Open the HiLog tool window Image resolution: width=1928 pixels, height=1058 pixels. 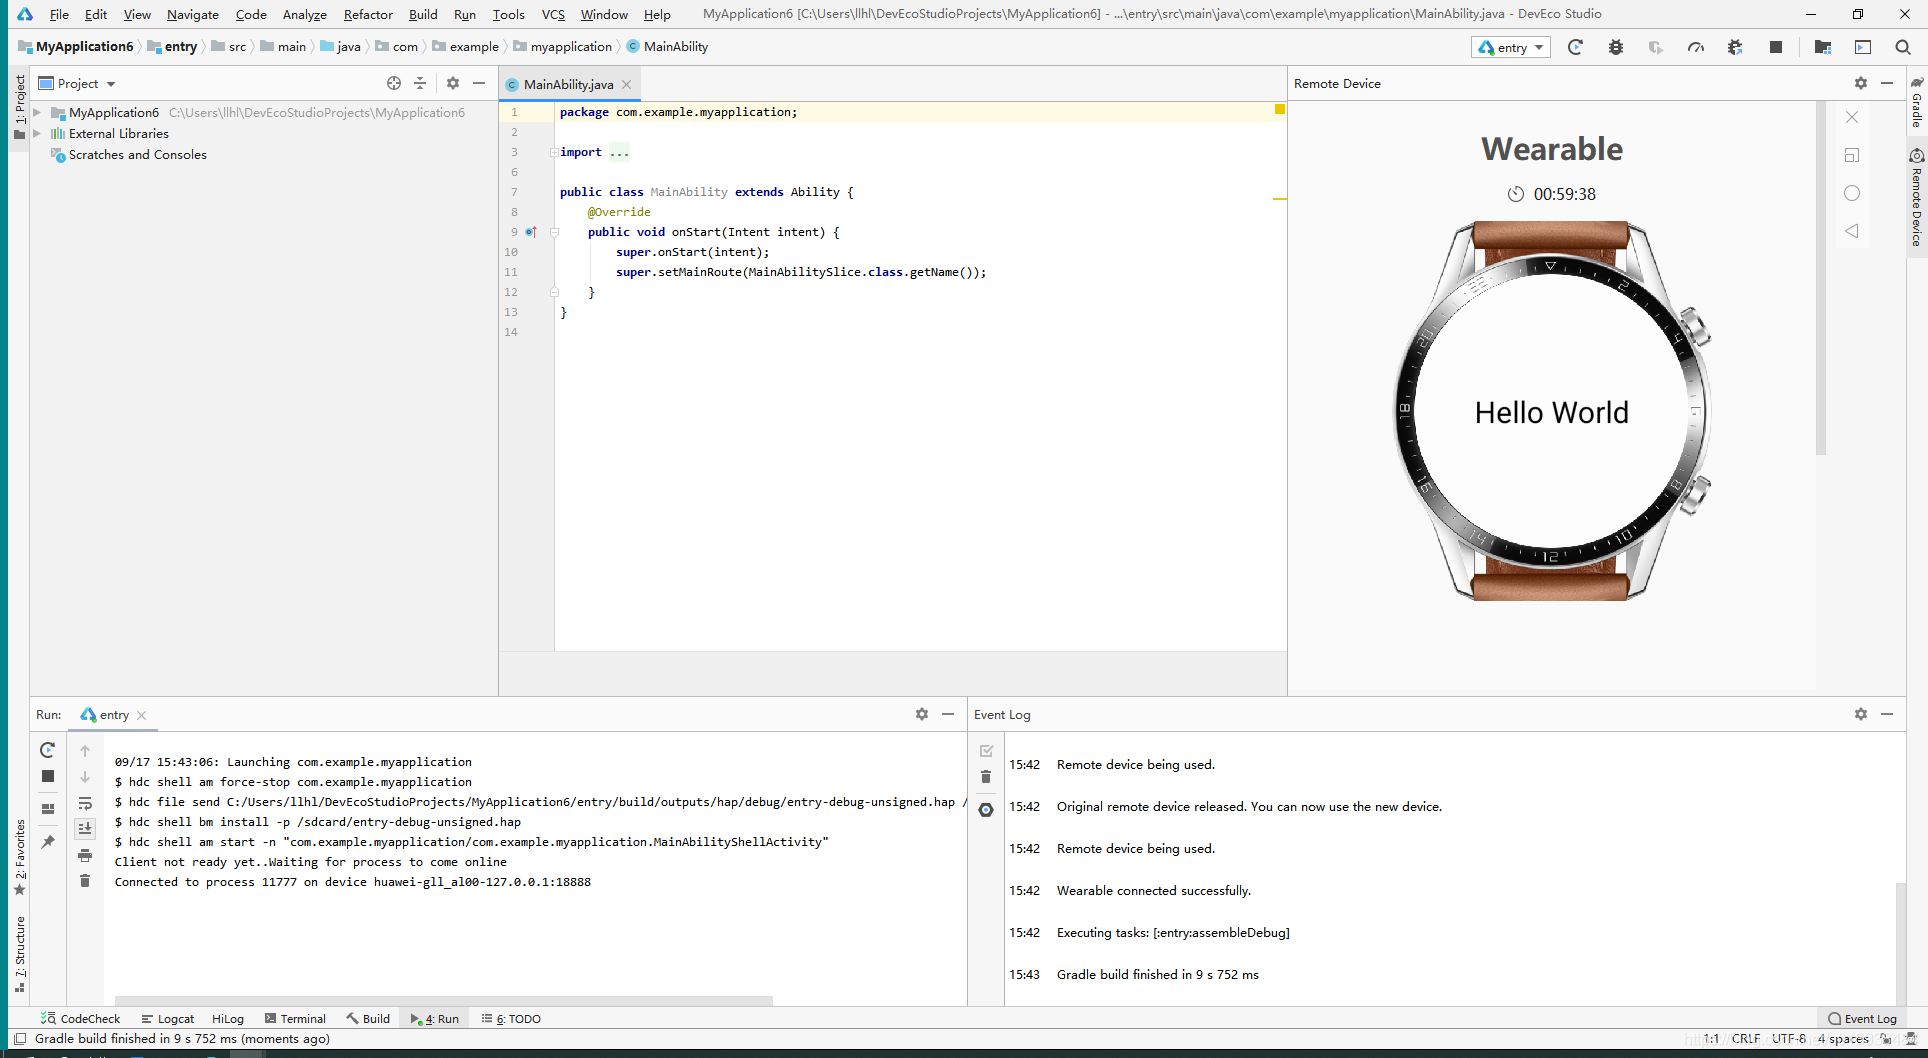pos(228,1019)
